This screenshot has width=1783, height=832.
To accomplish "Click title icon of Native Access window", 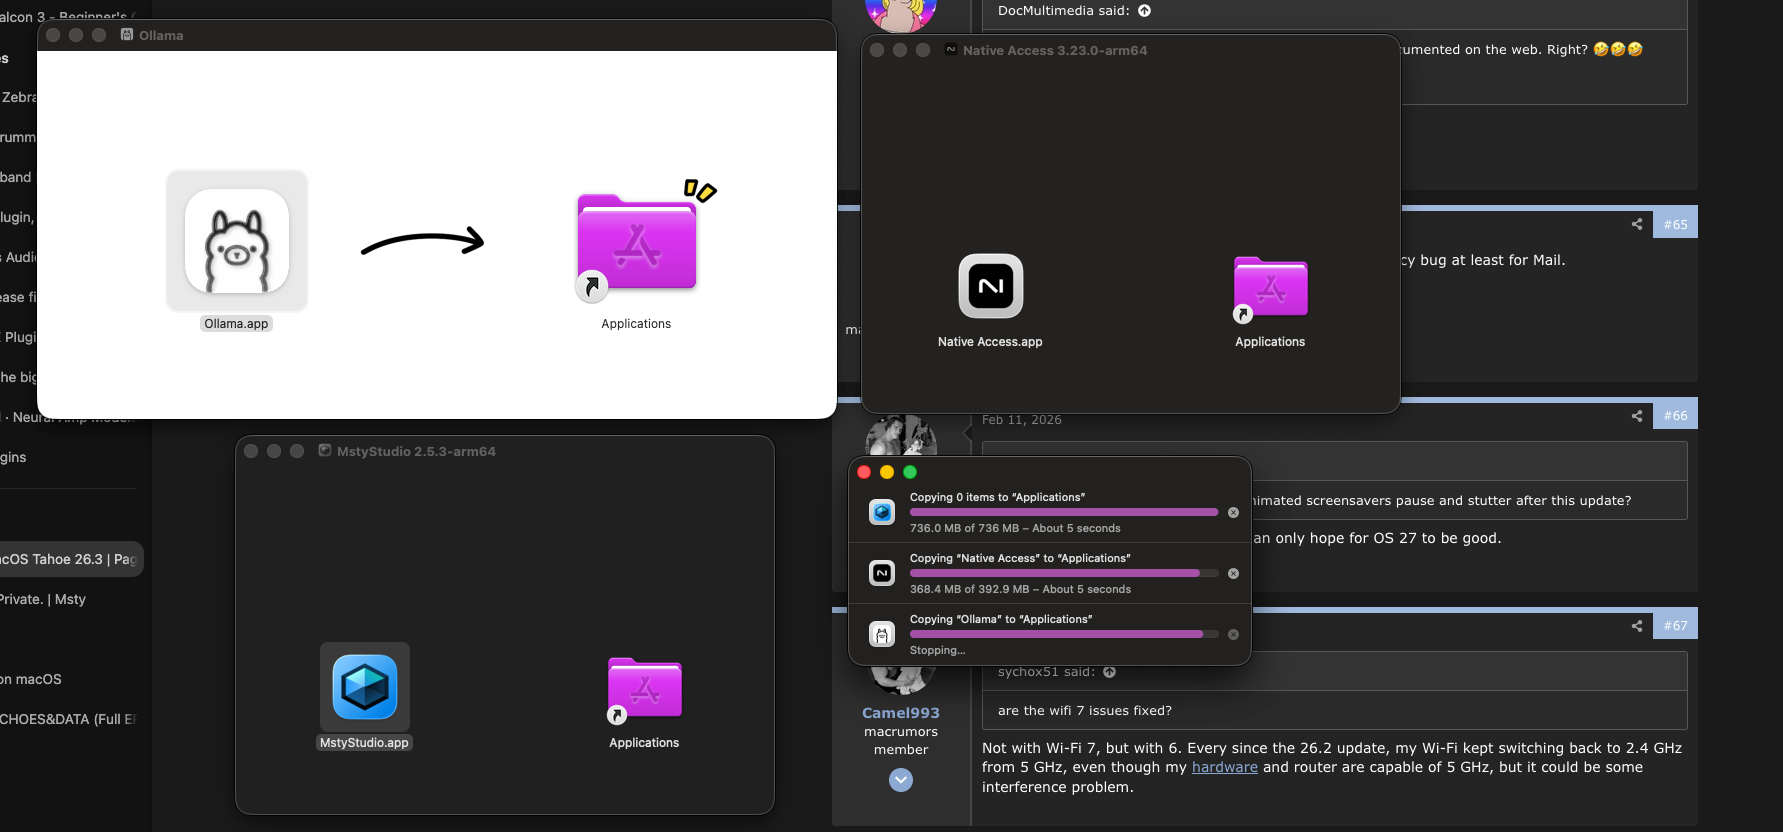I will 951,50.
